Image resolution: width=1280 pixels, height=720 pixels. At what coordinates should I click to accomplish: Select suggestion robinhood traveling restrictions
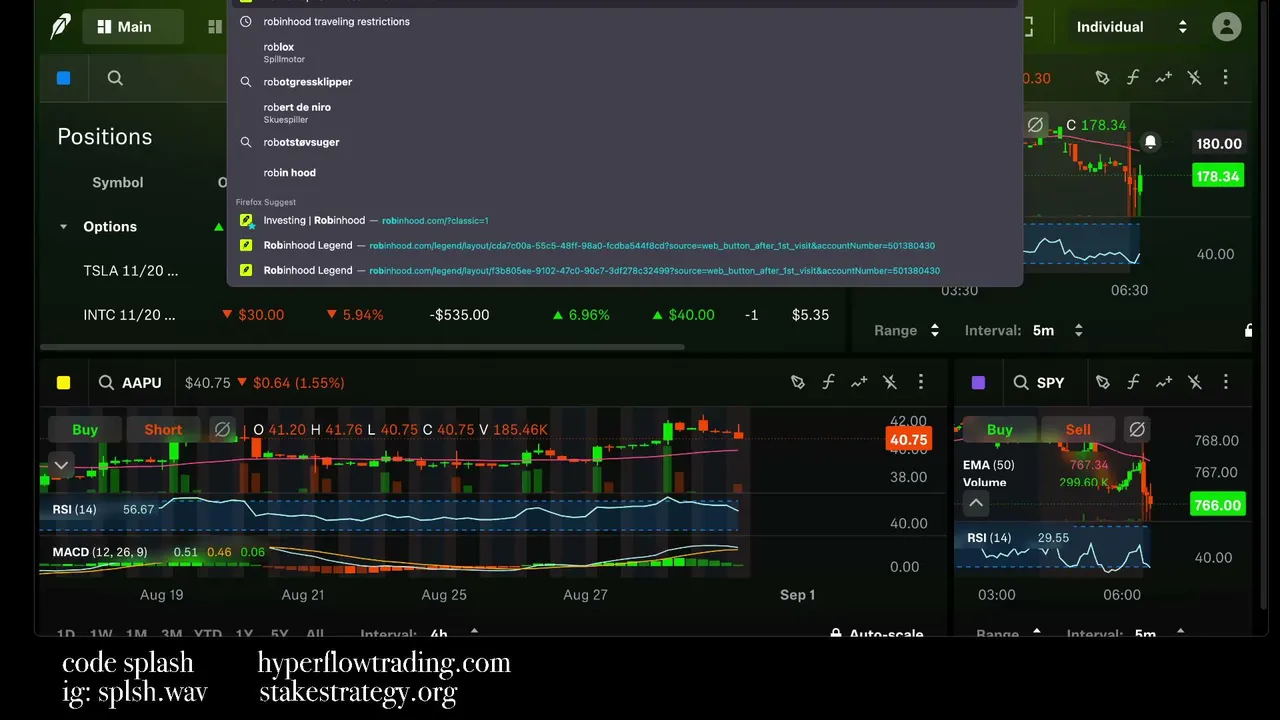pos(625,21)
